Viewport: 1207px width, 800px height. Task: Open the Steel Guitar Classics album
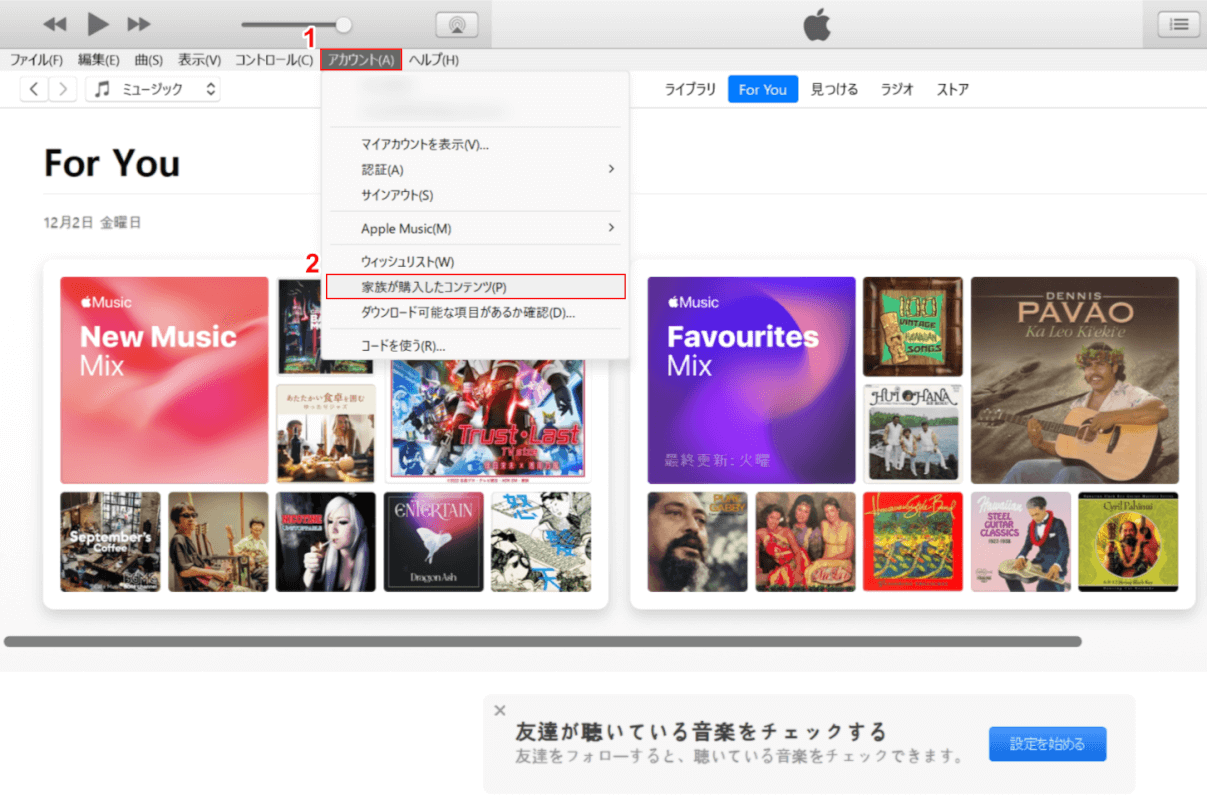click(1021, 542)
